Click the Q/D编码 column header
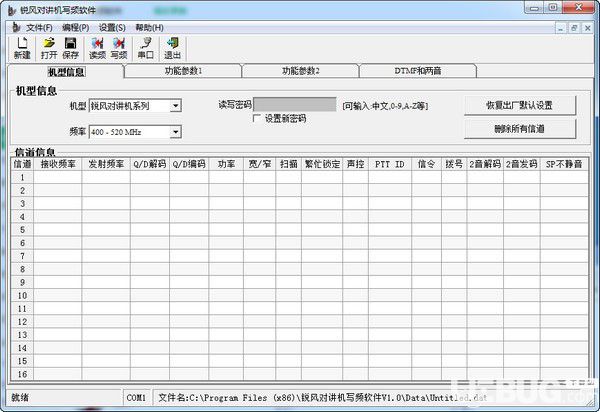 [189, 164]
